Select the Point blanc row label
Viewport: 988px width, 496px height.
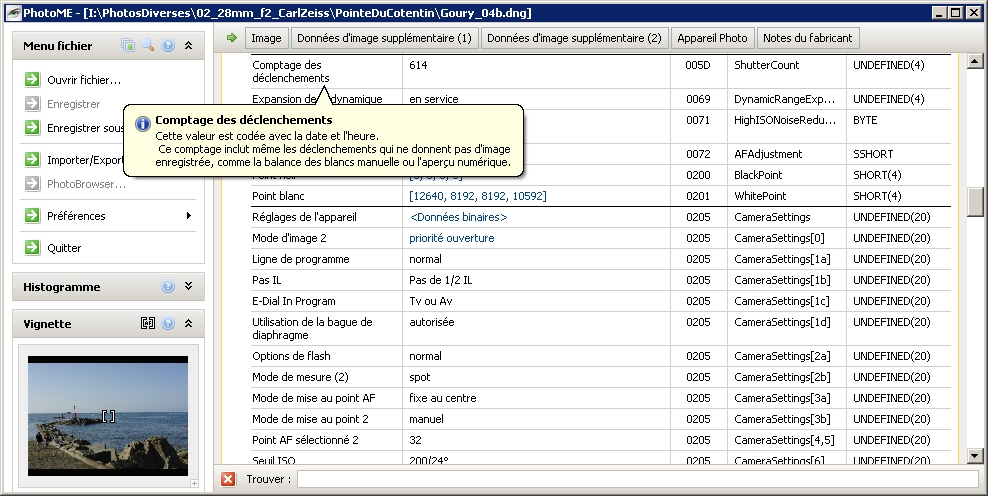278,196
